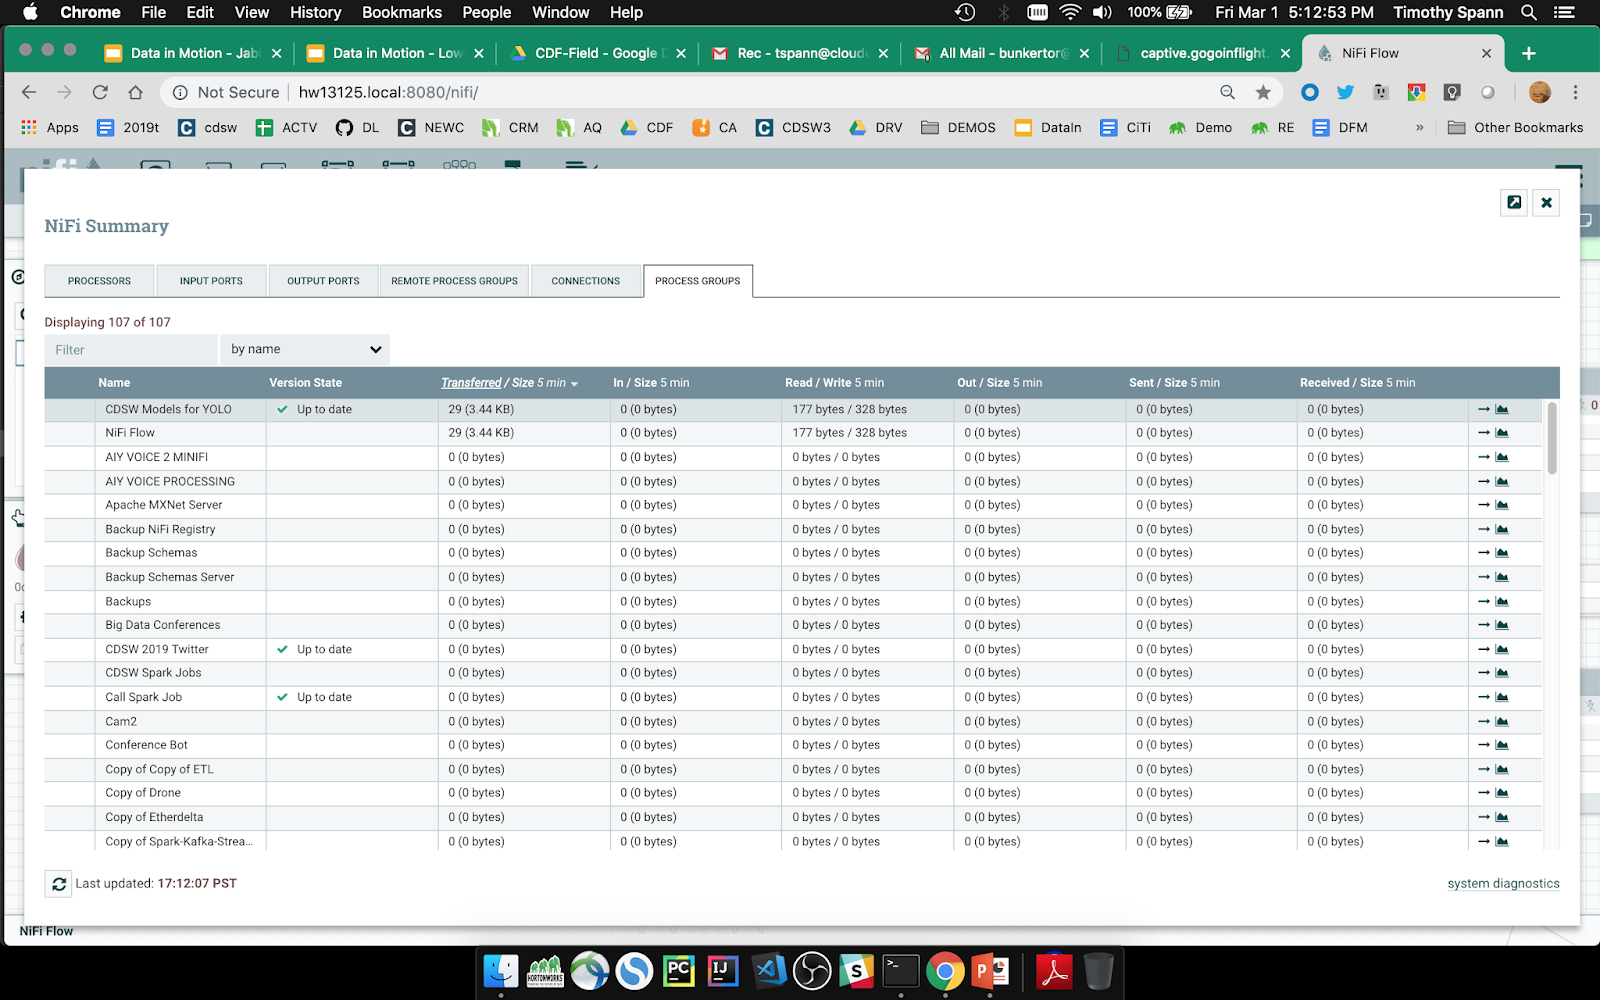Switch to the All Mail browser tab
Viewport: 1600px width, 1000px height.
1000,53
